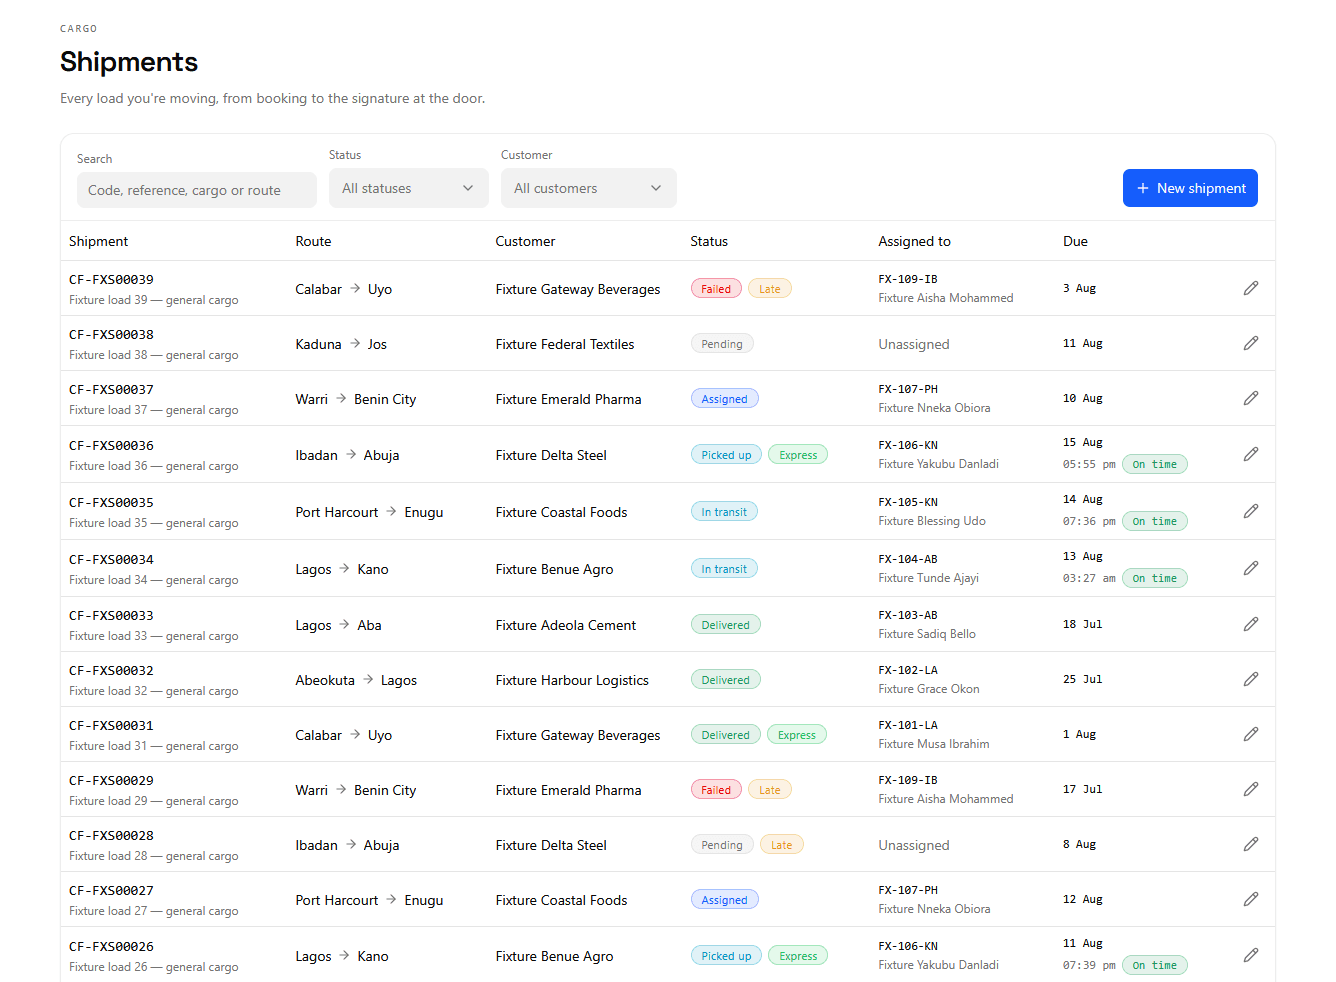Click Express badge on CF-FXS00036 row
1336x982 pixels.
[798, 455]
